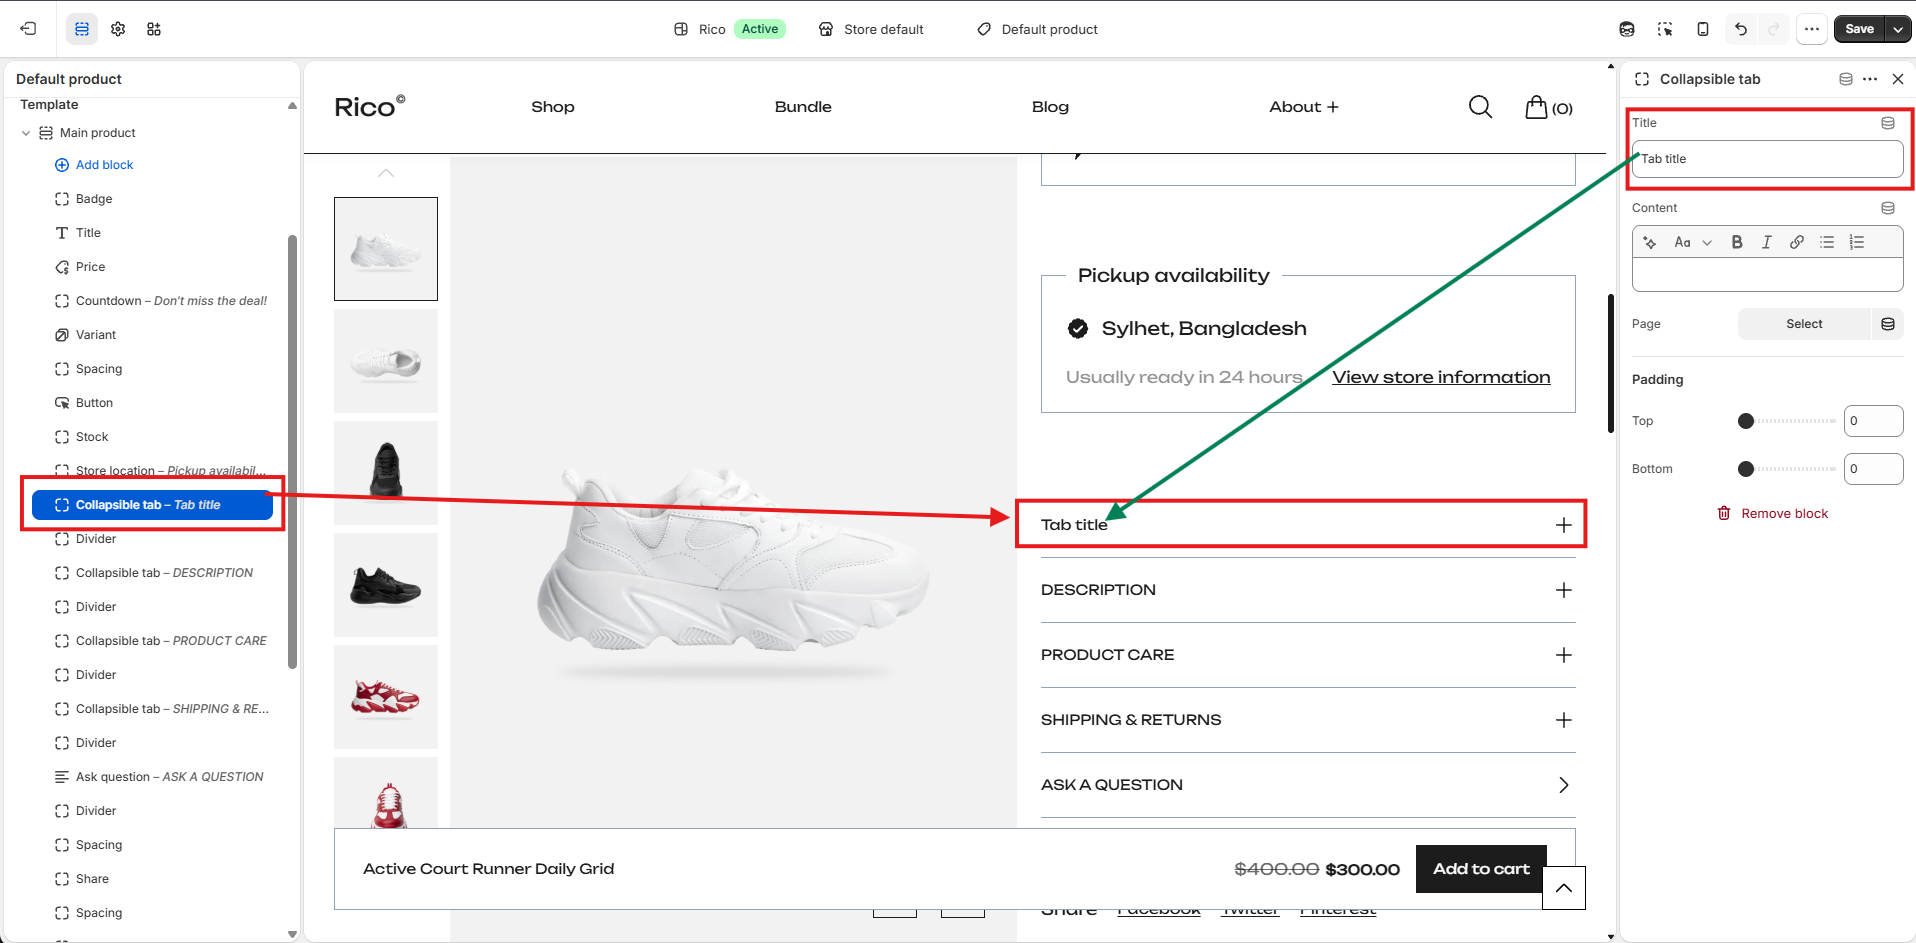The height and width of the screenshot is (943, 1916).
Task: Open the Sections panel icon
Action: point(82,29)
